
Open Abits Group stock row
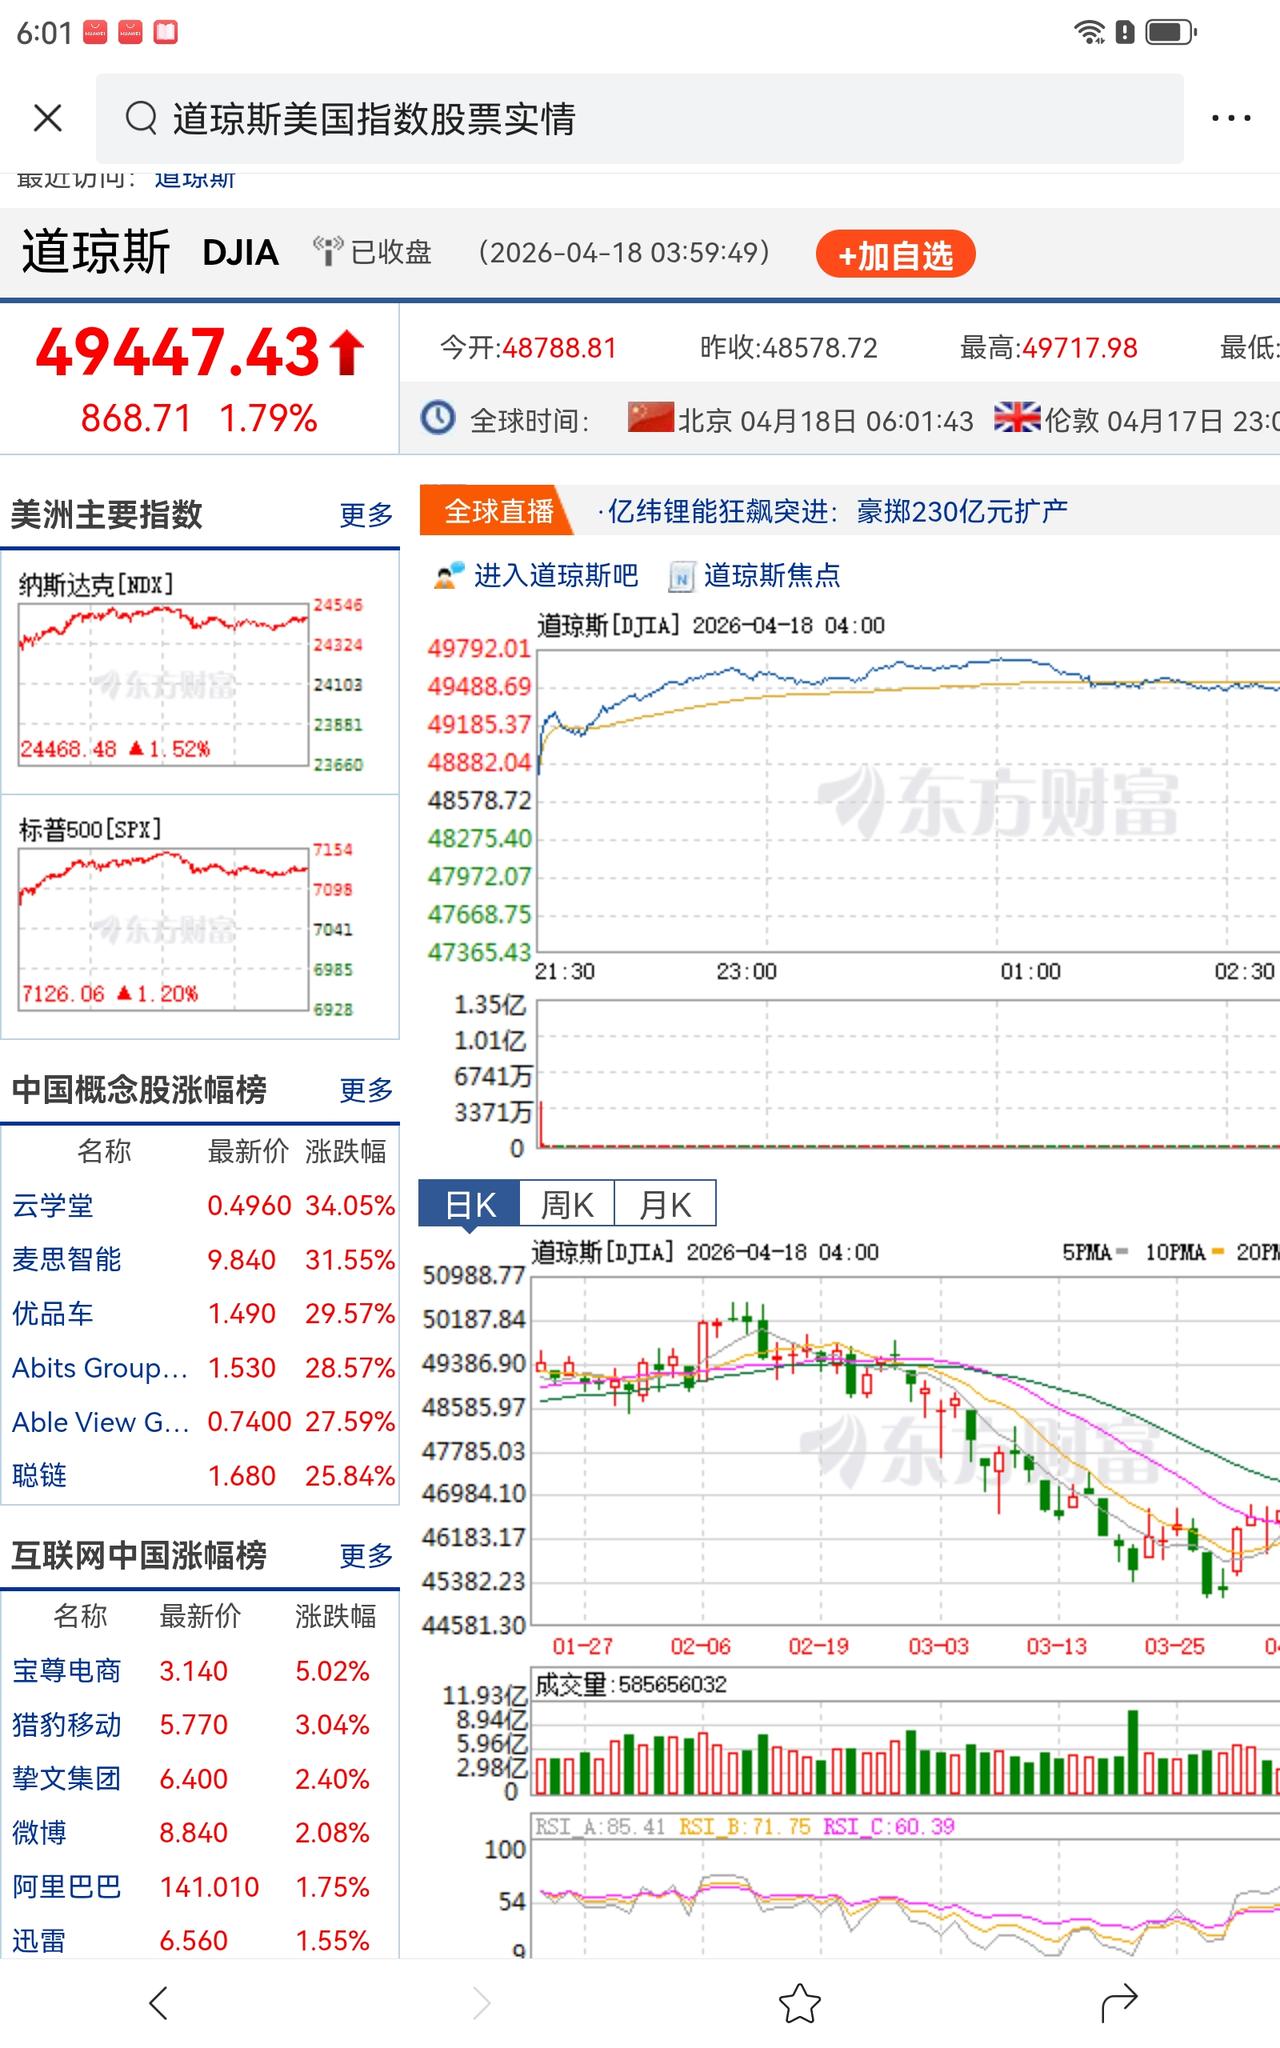click(x=200, y=1367)
